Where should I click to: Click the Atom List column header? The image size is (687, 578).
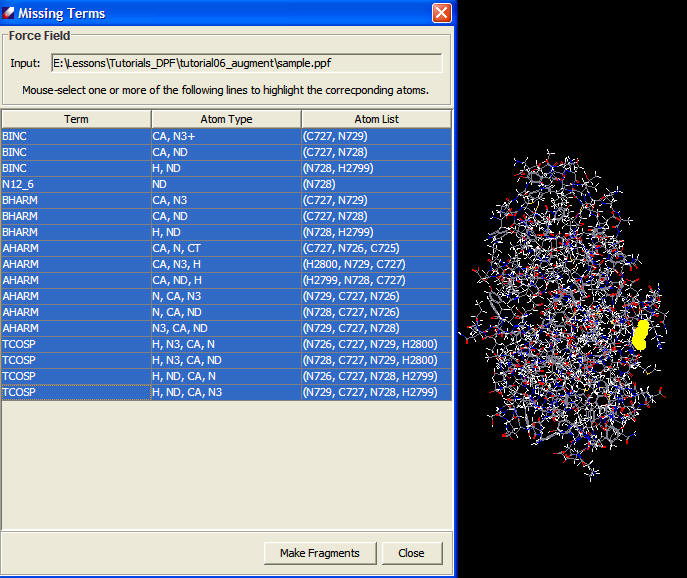pos(376,119)
